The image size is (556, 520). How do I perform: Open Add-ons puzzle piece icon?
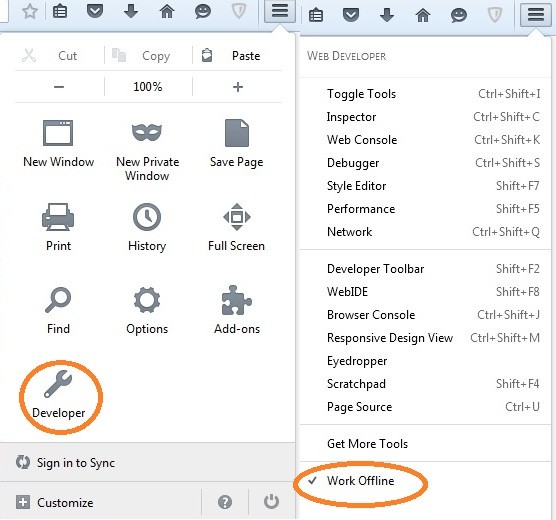pos(237,301)
